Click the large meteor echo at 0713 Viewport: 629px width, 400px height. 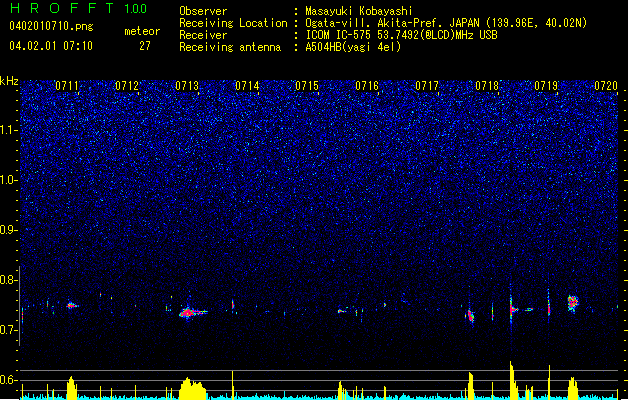click(x=191, y=312)
